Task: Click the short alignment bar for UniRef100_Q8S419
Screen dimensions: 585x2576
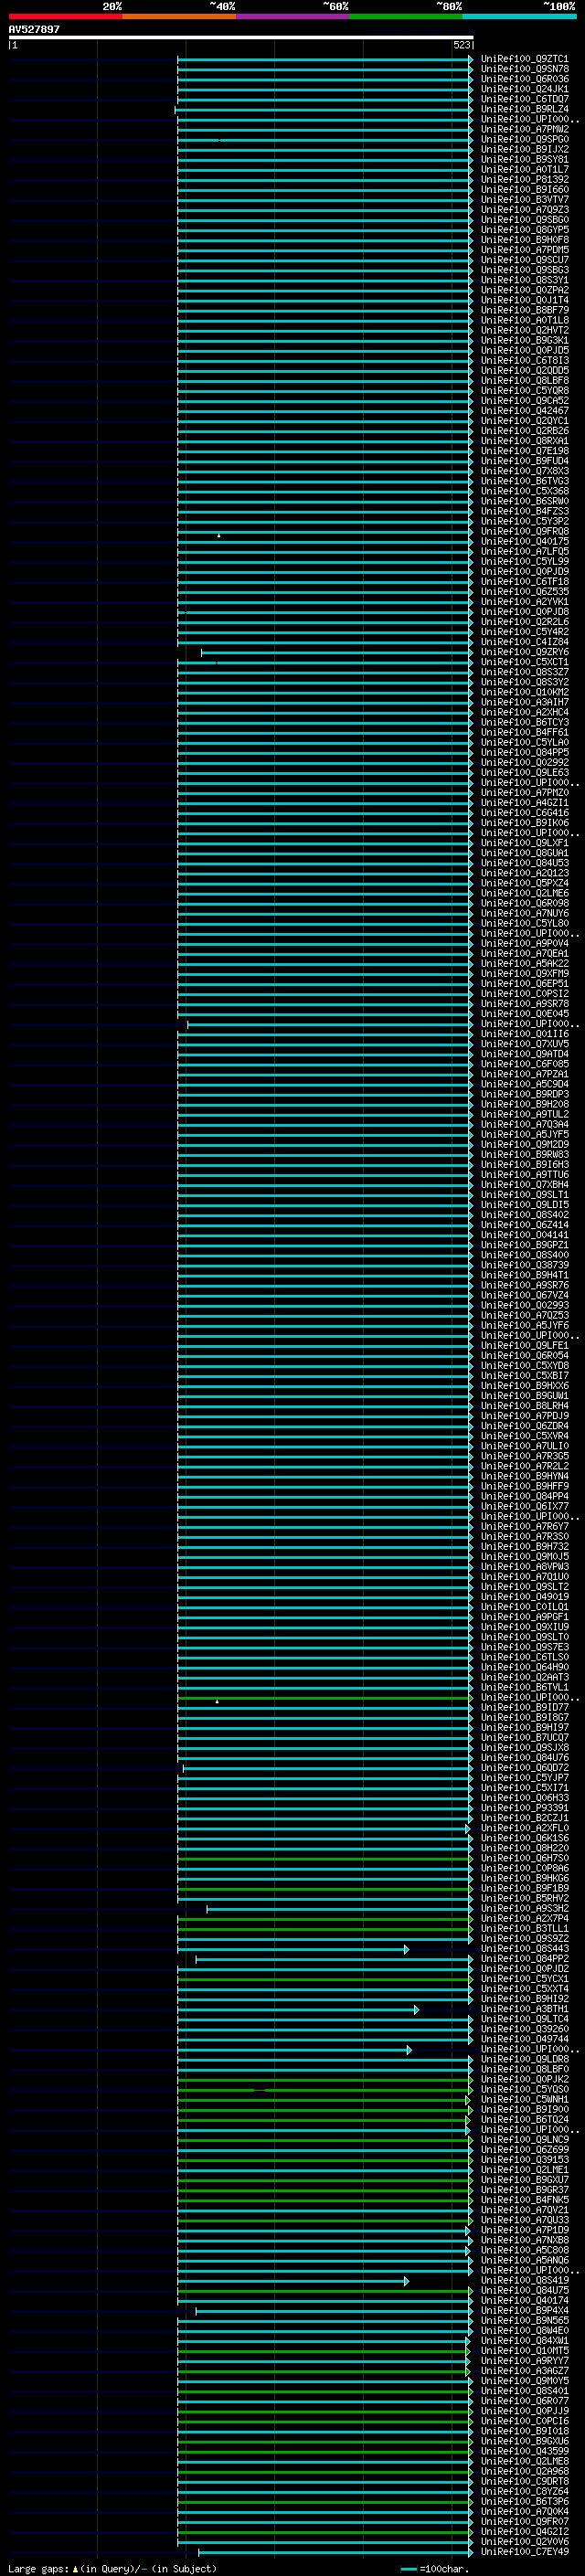Action: coord(293,2281)
